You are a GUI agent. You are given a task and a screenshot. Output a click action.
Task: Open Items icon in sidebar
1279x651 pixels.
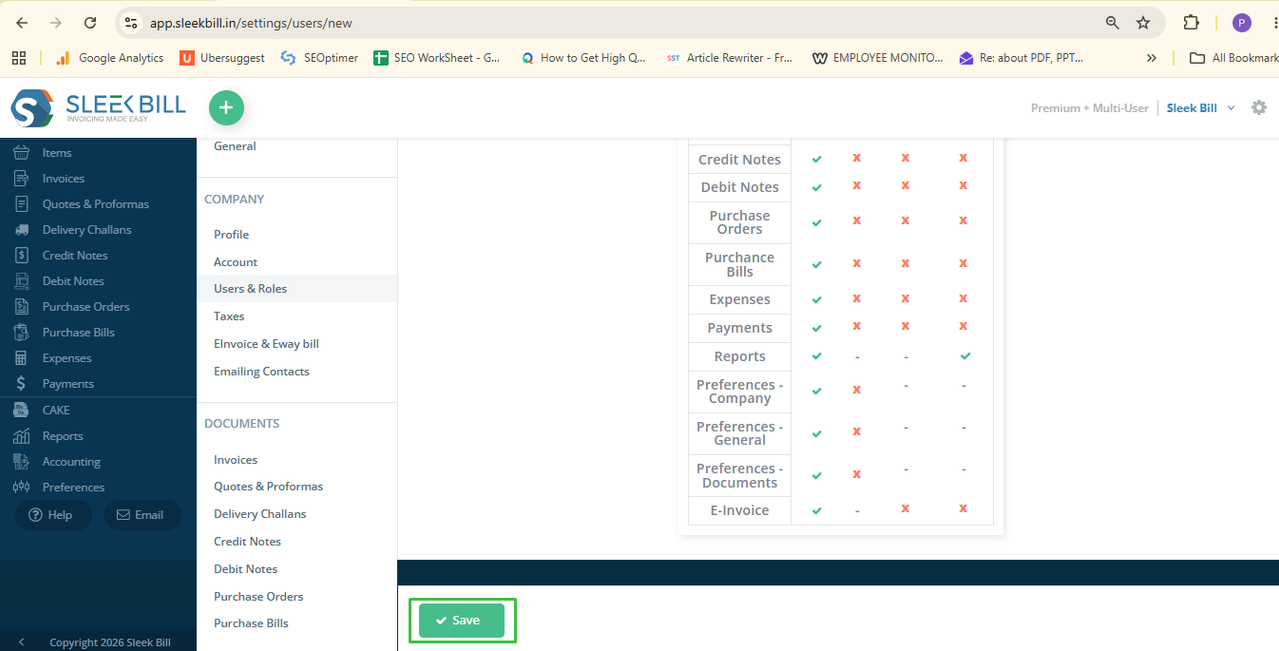21,152
